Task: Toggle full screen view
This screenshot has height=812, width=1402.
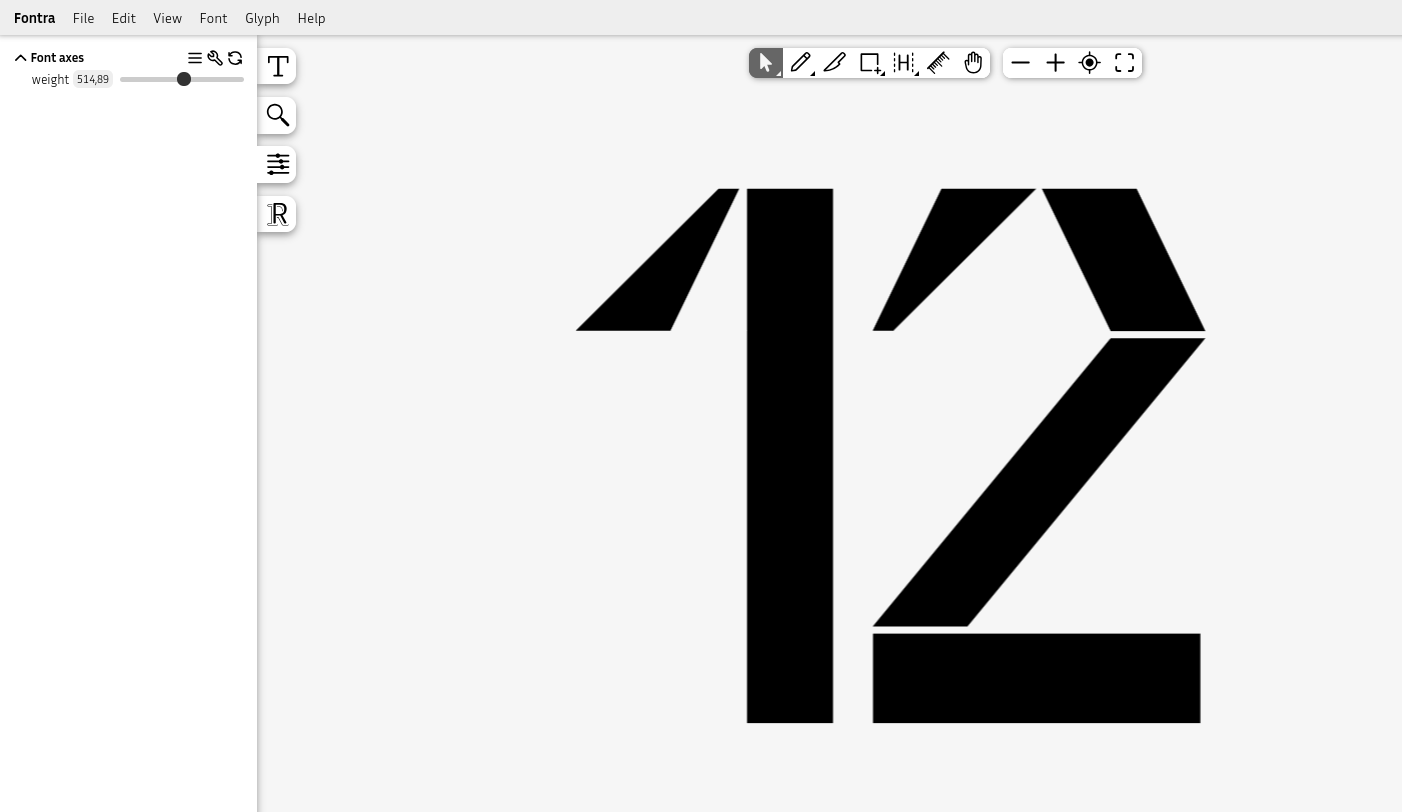Action: (1125, 63)
